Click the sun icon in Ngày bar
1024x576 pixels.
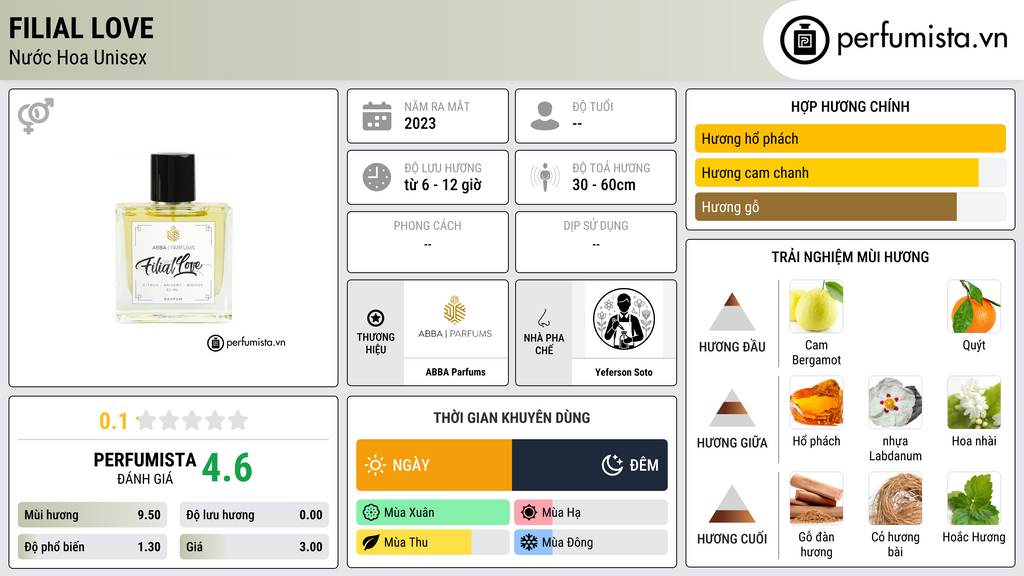click(375, 465)
